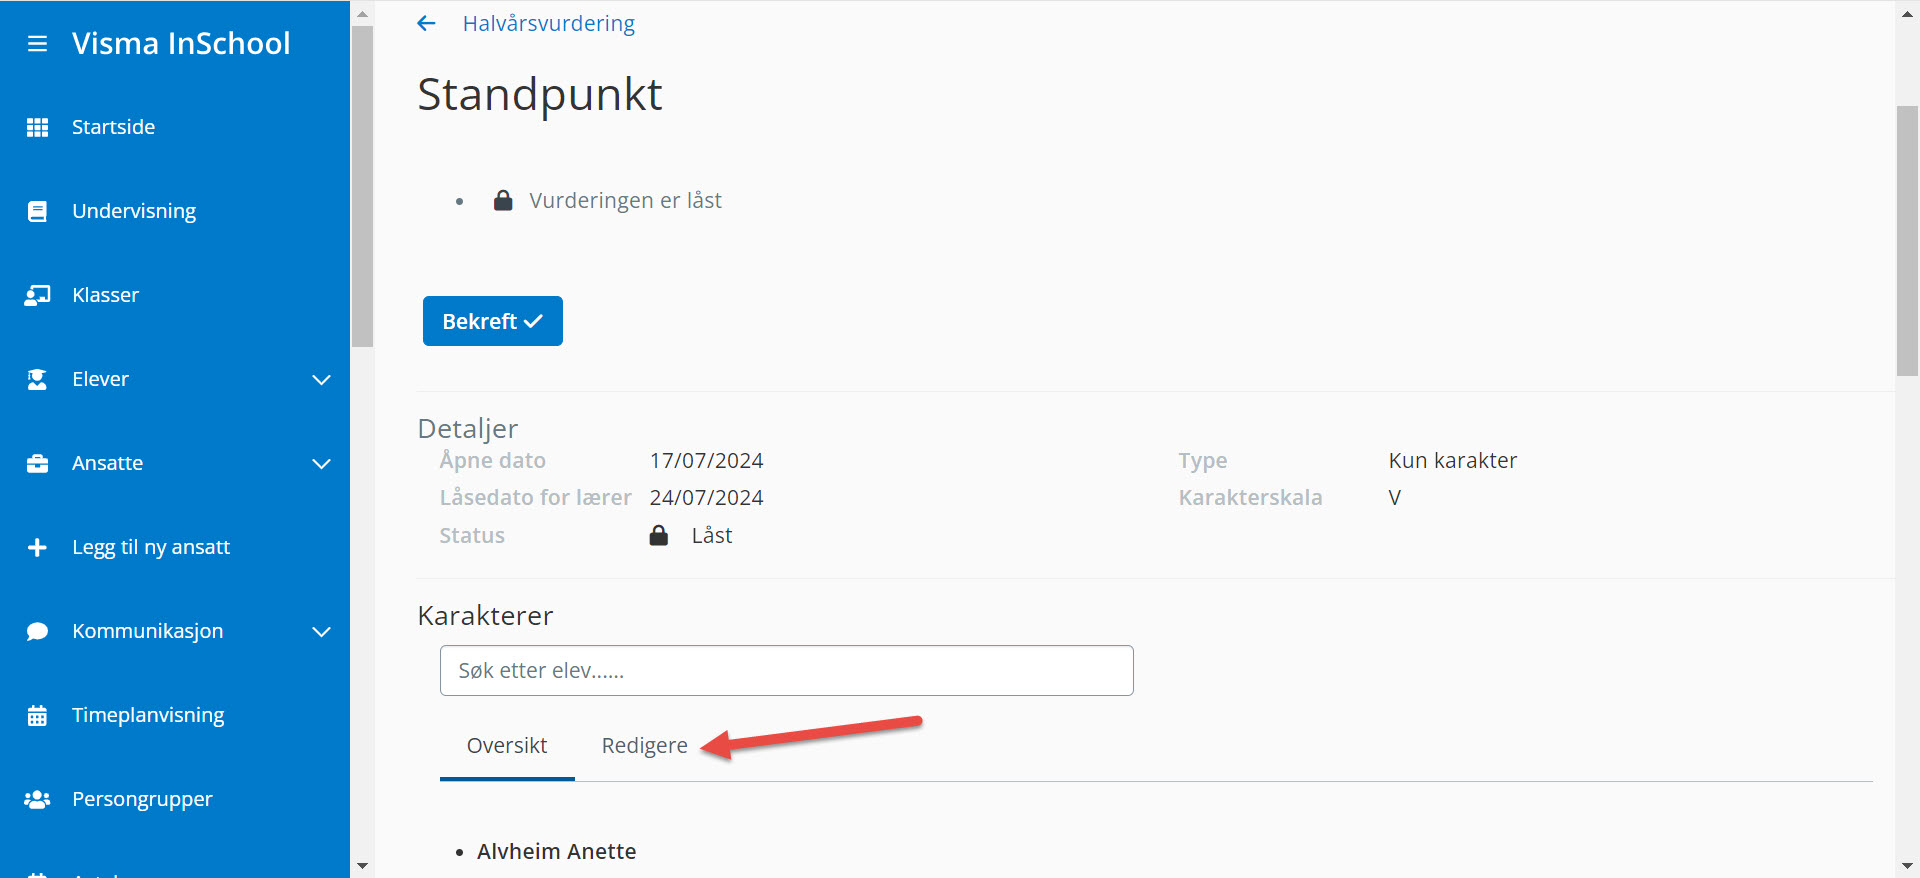
Task: Expand the Ansatte submenu chevron
Action: (x=321, y=464)
